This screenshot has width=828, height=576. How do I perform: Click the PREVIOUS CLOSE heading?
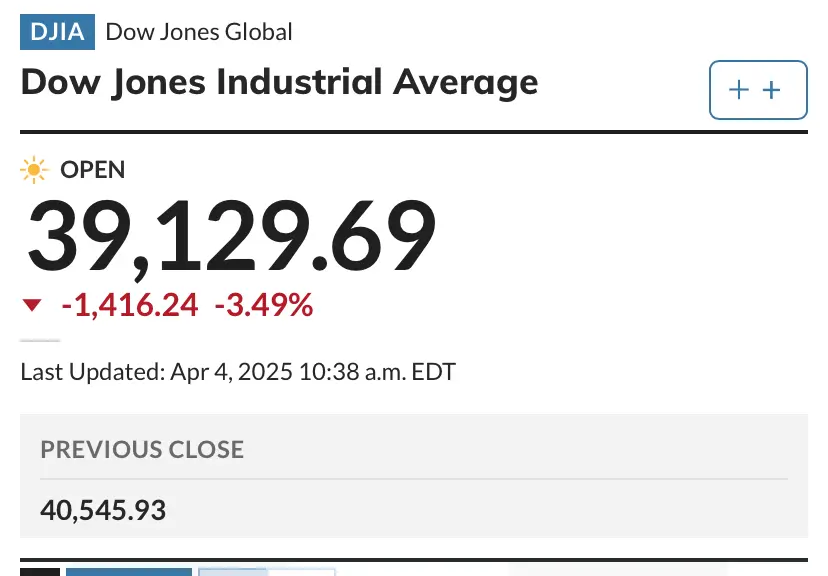click(x=142, y=449)
